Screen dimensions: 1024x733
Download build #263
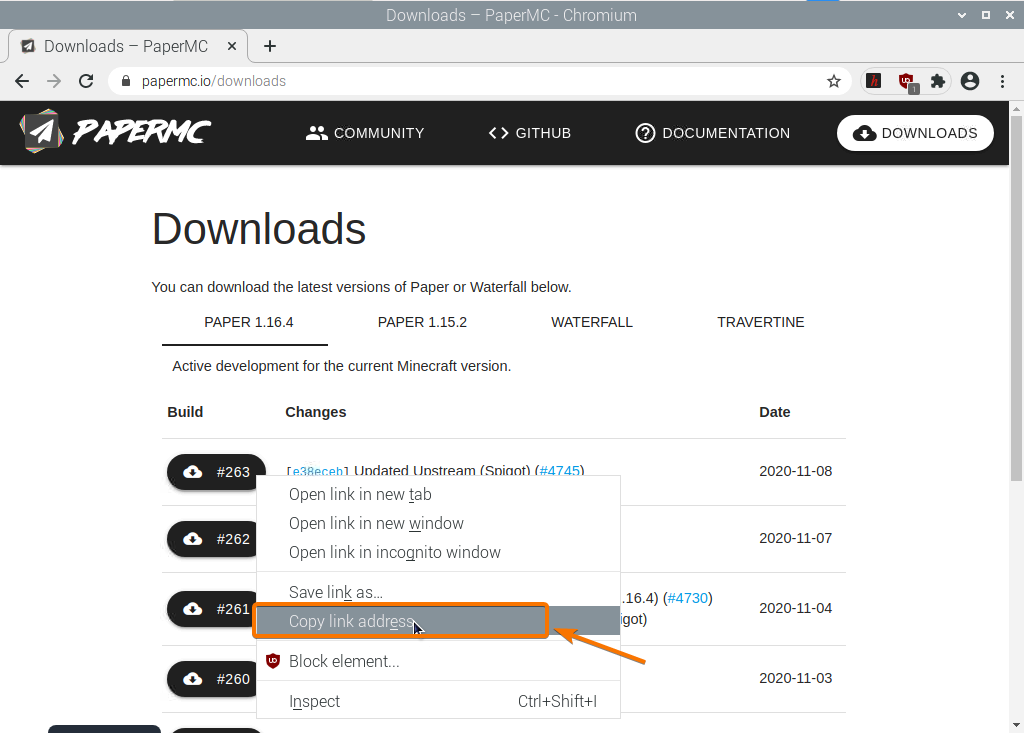tap(216, 472)
